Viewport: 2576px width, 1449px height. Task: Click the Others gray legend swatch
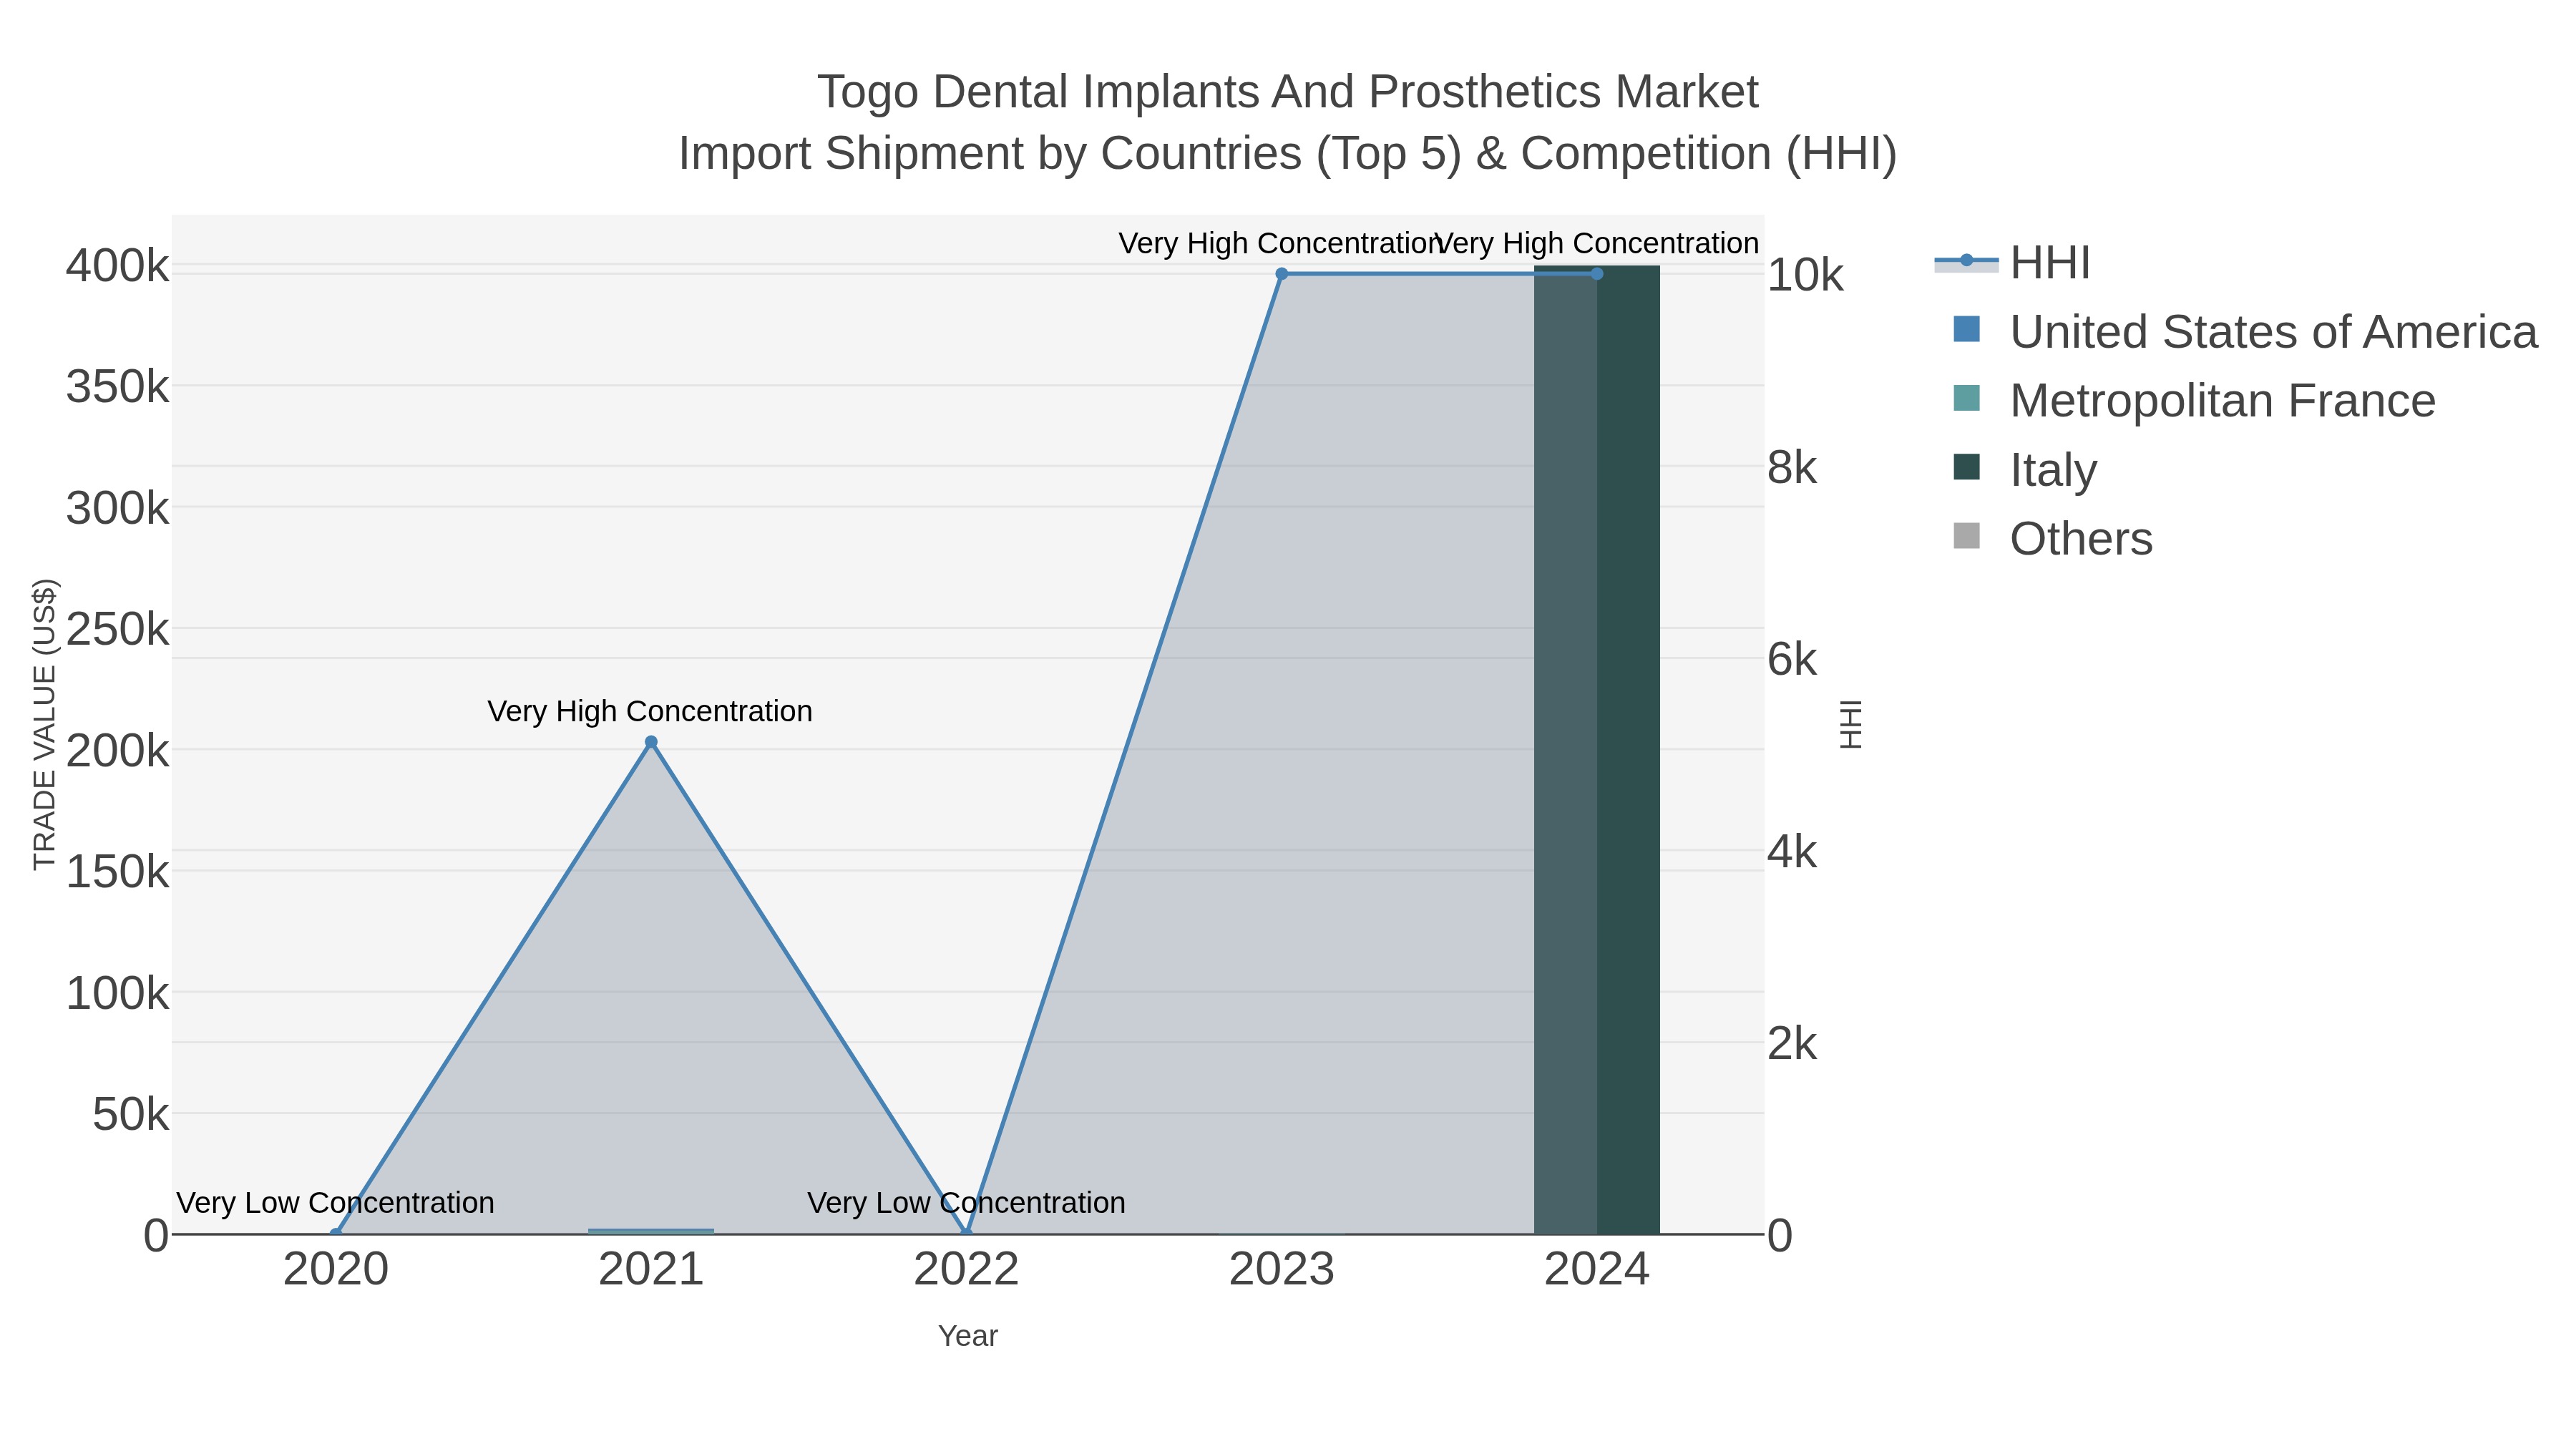click(x=1966, y=536)
